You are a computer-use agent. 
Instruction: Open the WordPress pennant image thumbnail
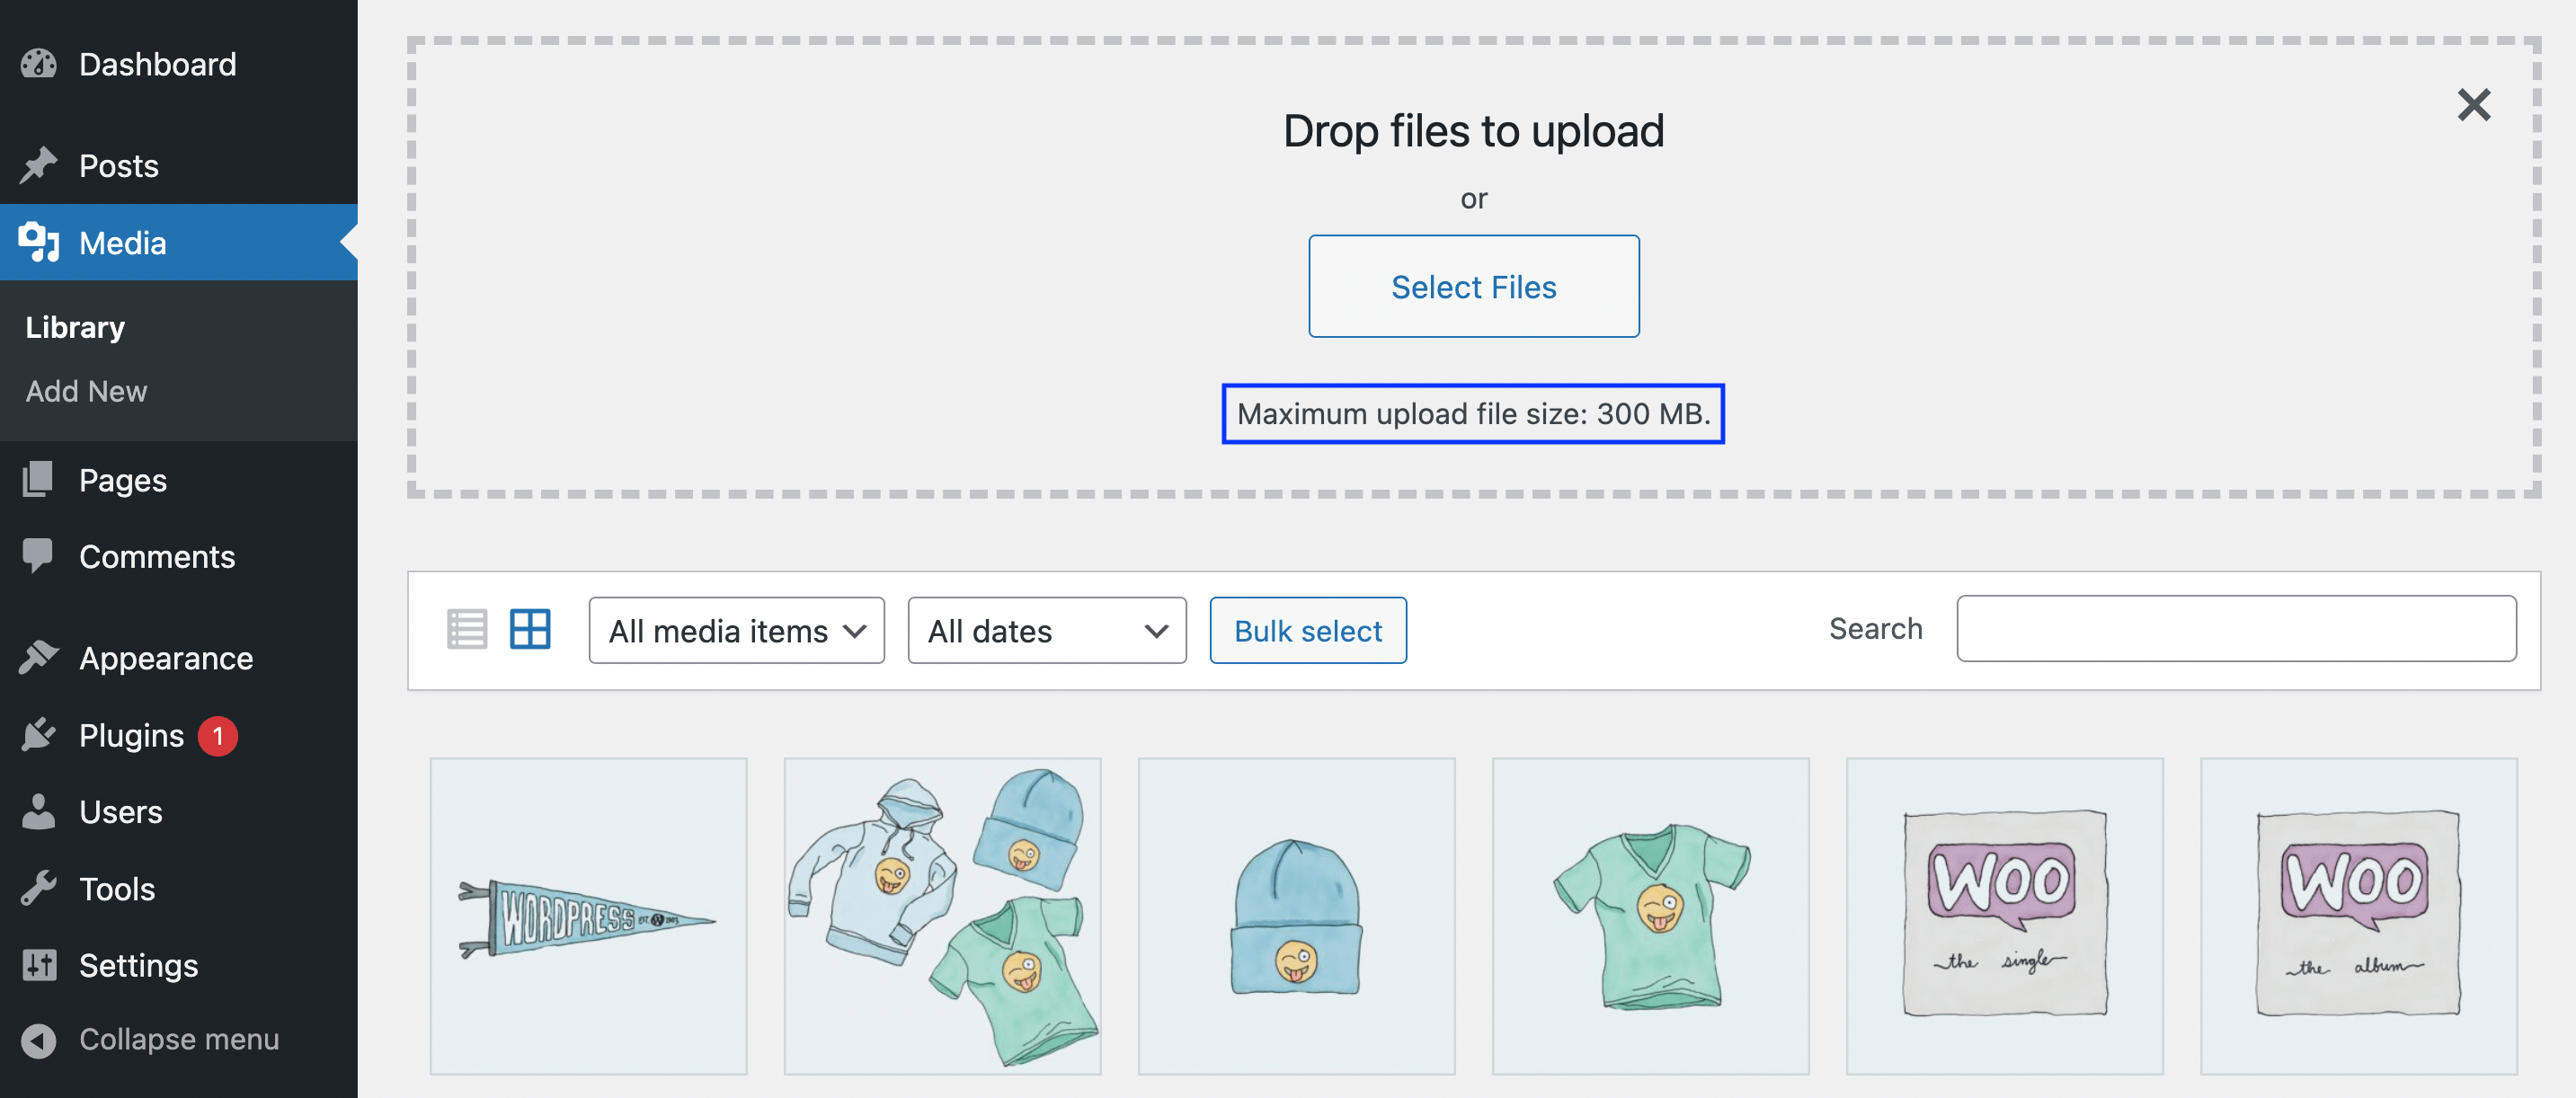588,915
